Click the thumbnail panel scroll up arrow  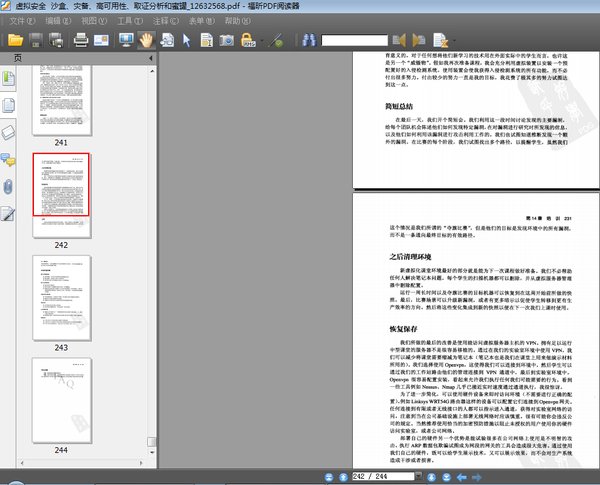point(152,71)
